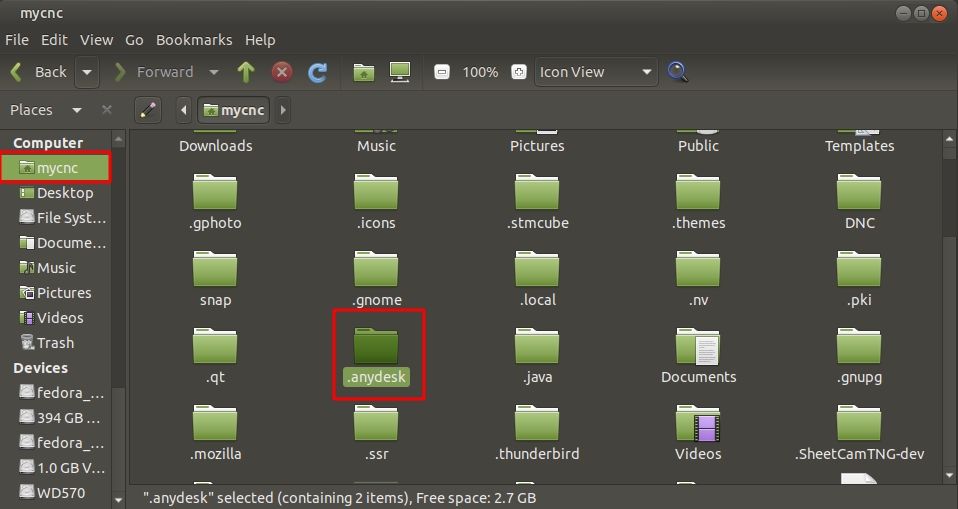
Task: Open the View menu
Action: click(x=97, y=40)
